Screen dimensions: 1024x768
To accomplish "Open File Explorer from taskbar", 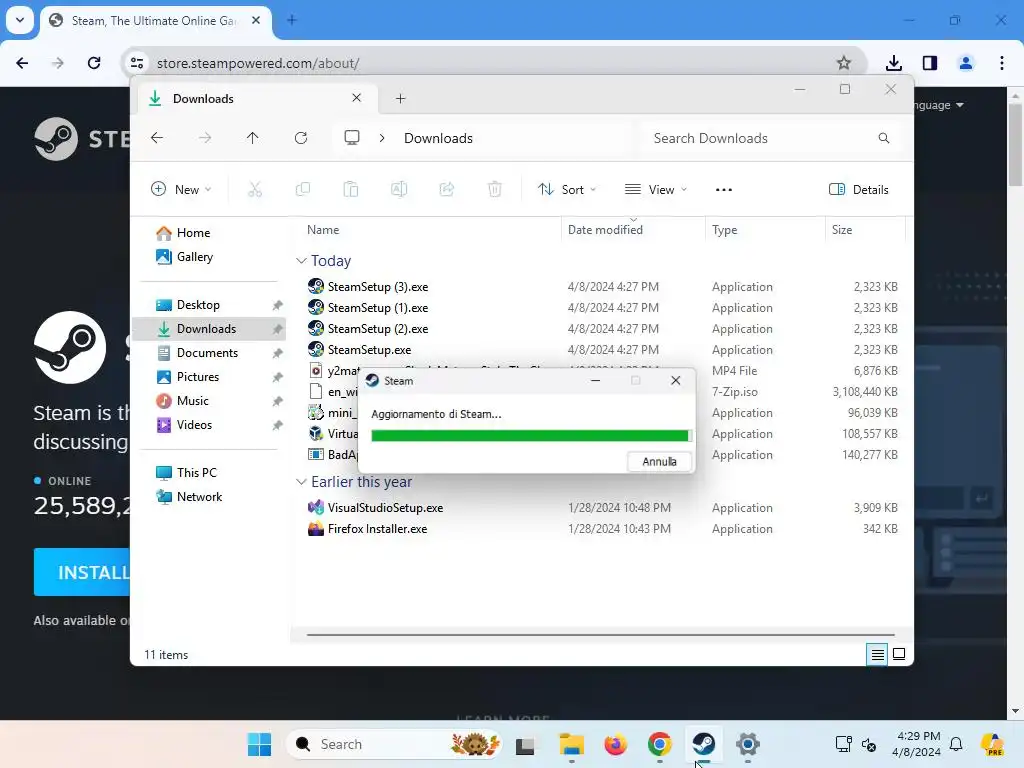I will 571,744.
